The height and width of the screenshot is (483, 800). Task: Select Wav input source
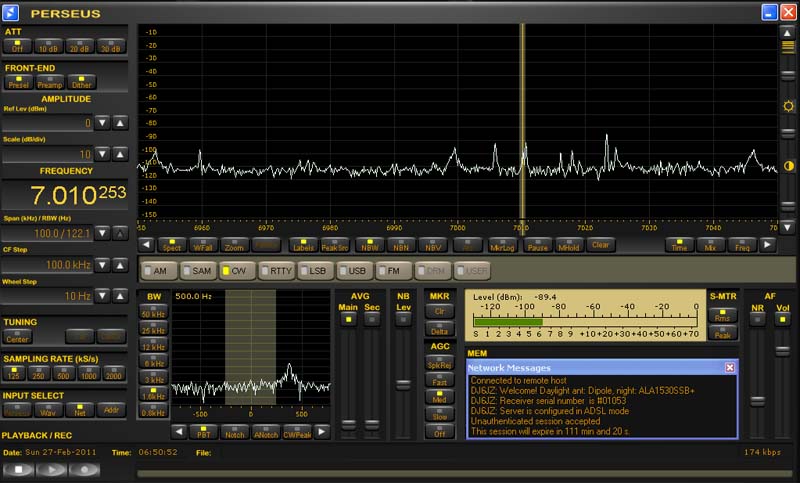tap(48, 410)
